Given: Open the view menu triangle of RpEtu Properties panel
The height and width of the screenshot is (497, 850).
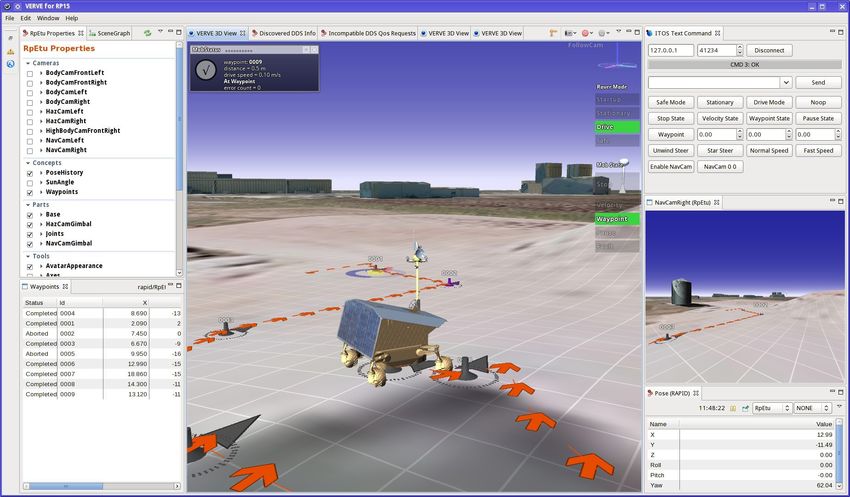Looking at the screenshot, I should pyautogui.click(x=160, y=31).
